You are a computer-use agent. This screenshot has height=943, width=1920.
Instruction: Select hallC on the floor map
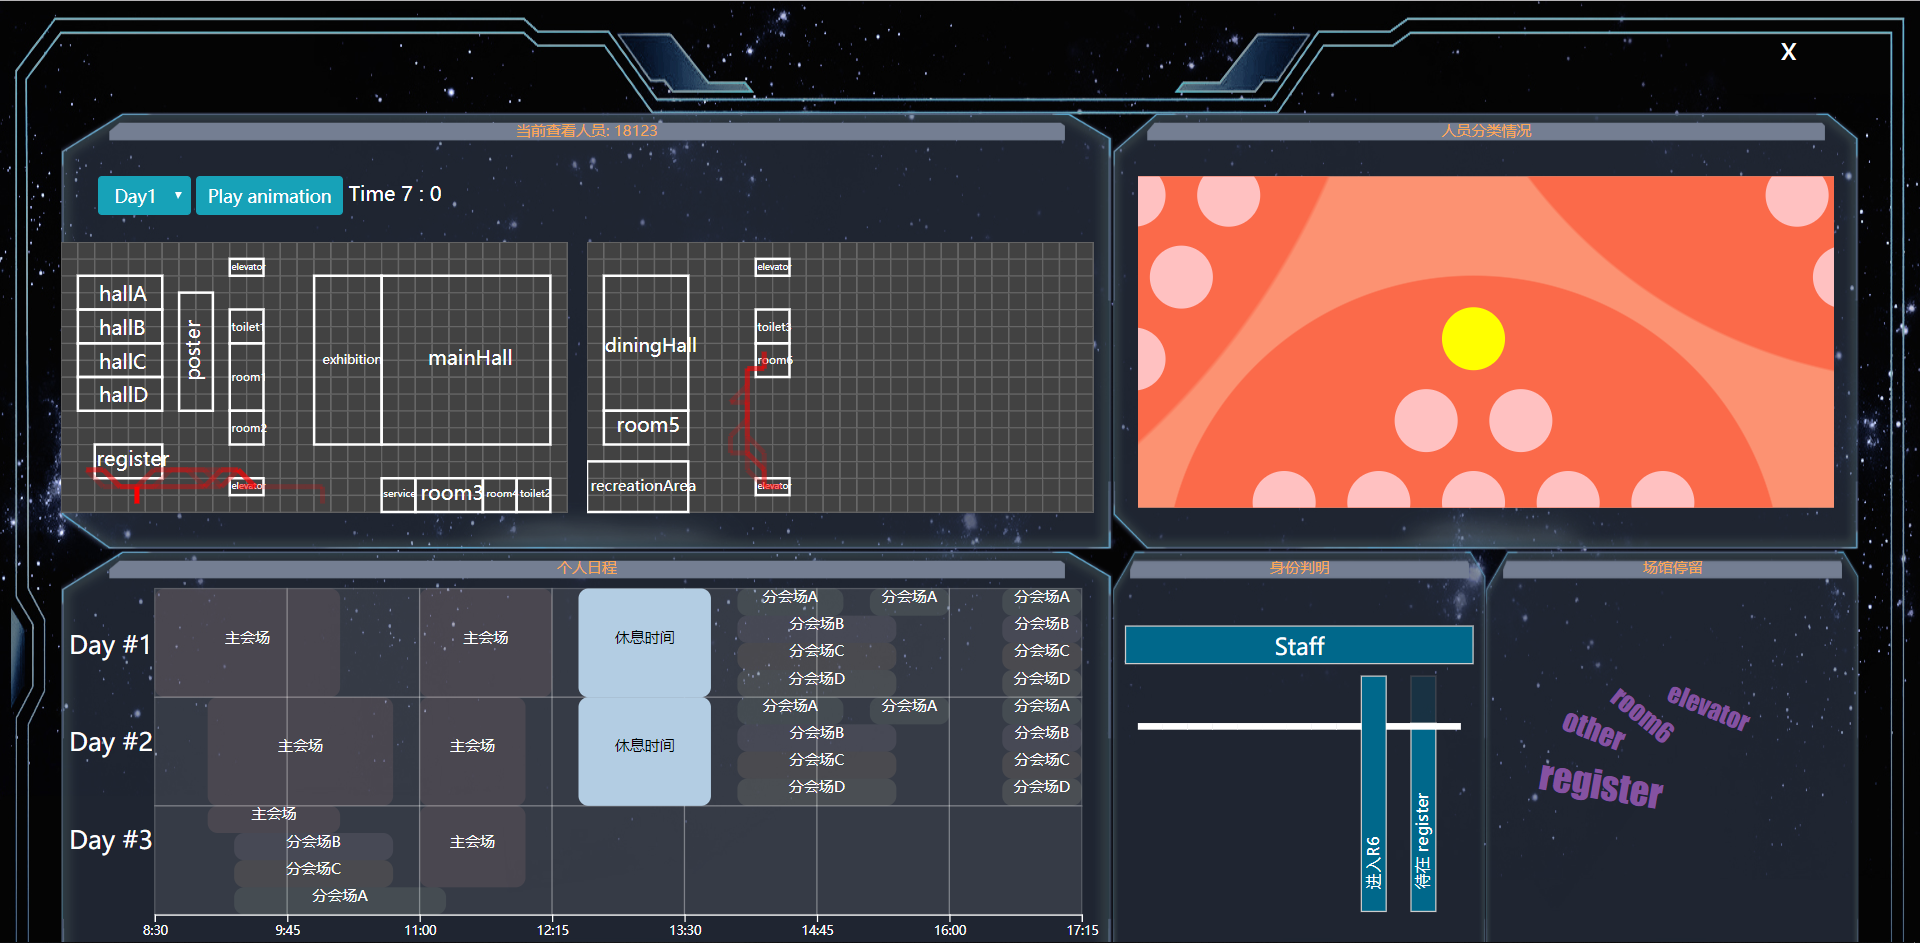[120, 361]
